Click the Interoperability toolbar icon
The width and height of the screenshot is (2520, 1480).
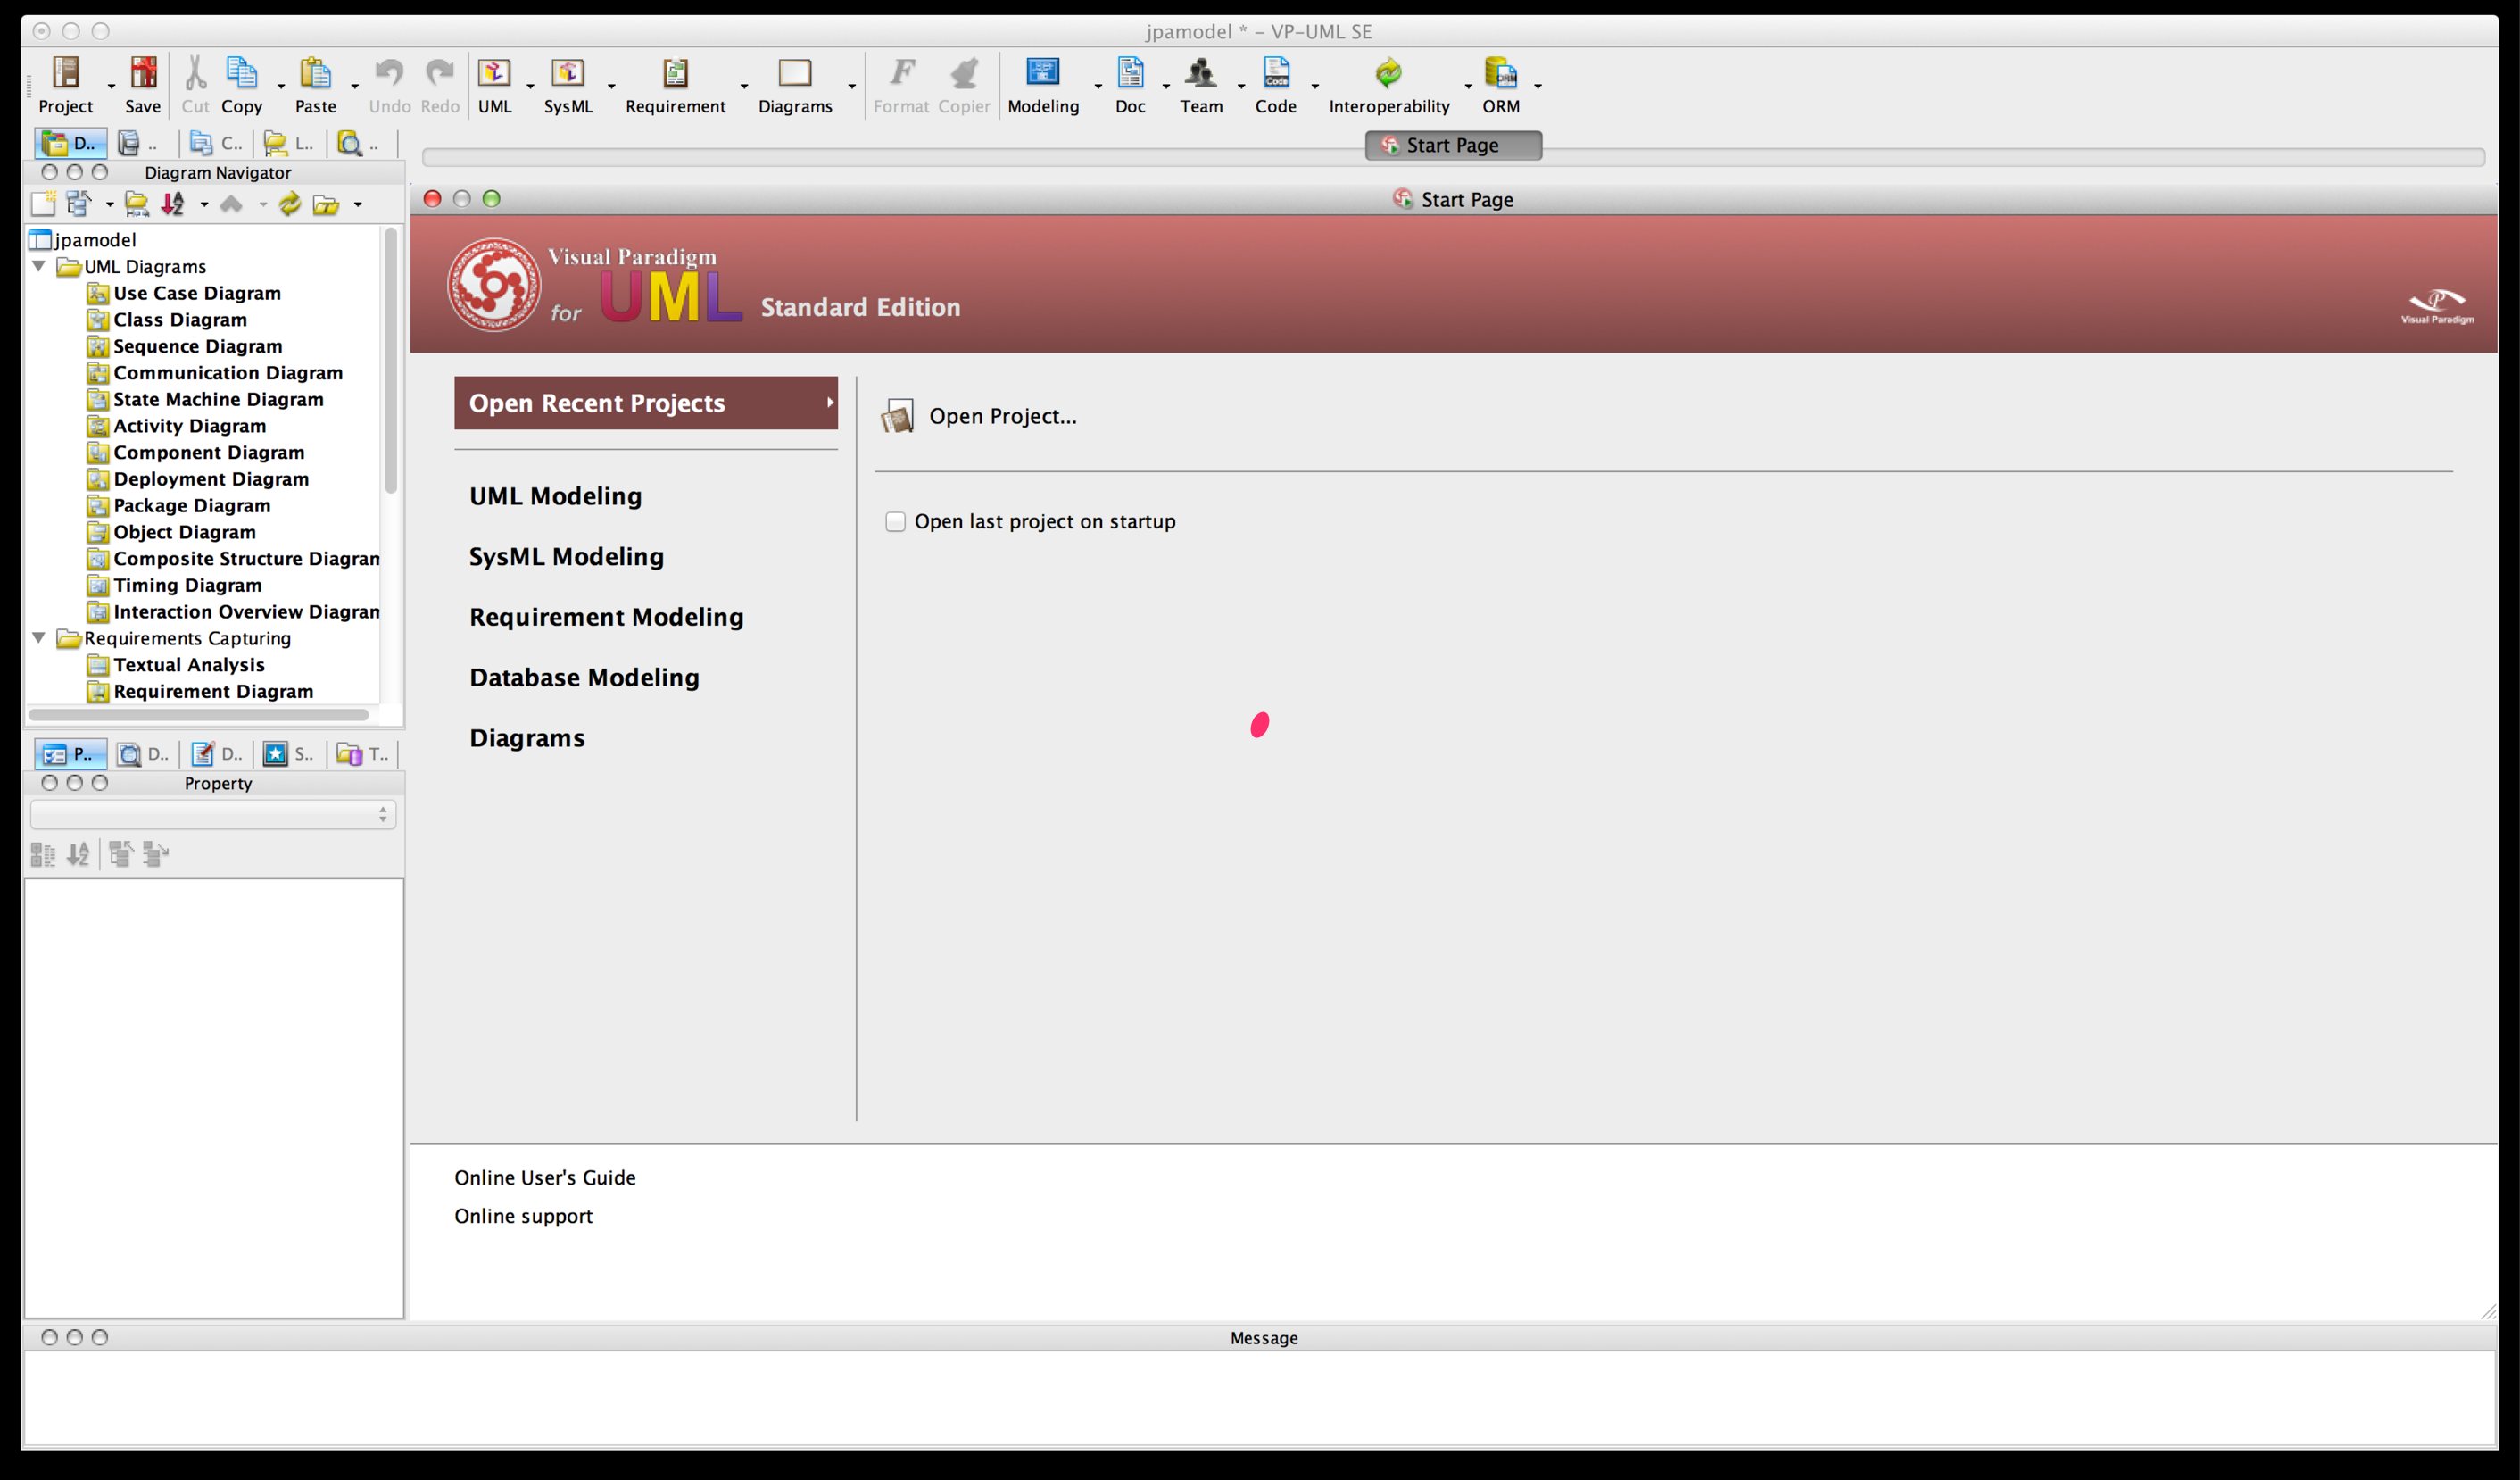click(x=1388, y=72)
